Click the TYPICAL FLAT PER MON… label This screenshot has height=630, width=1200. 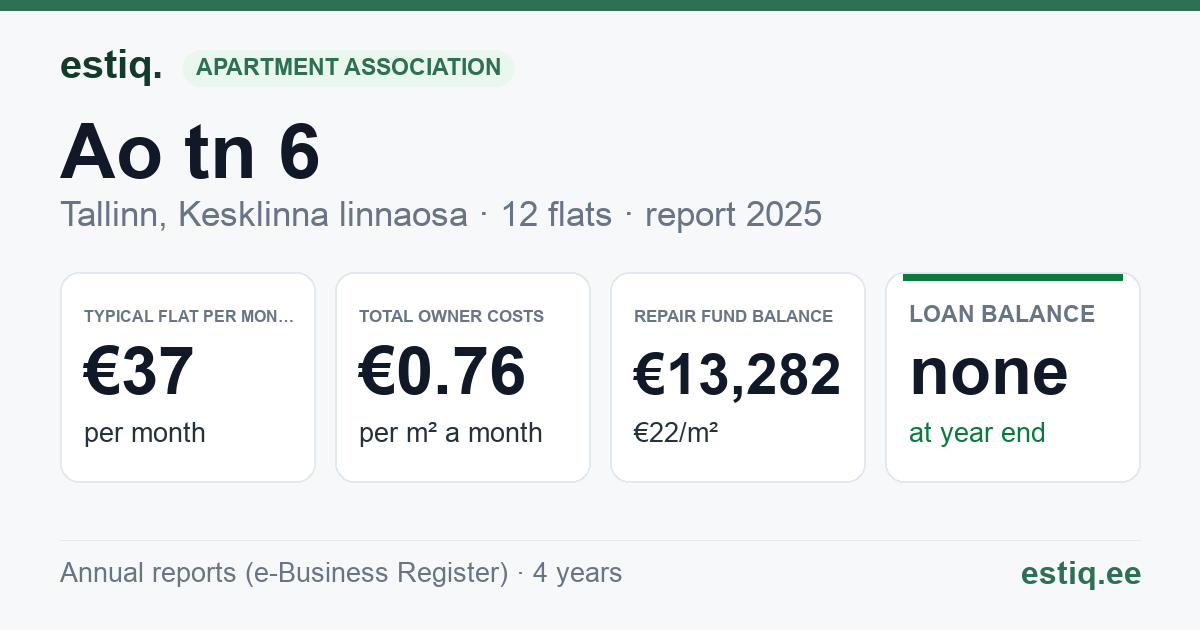(x=189, y=316)
